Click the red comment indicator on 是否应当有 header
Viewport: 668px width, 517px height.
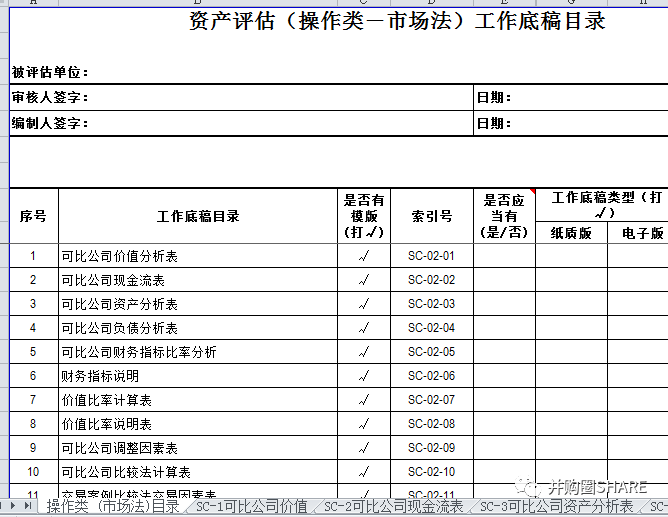[532, 191]
